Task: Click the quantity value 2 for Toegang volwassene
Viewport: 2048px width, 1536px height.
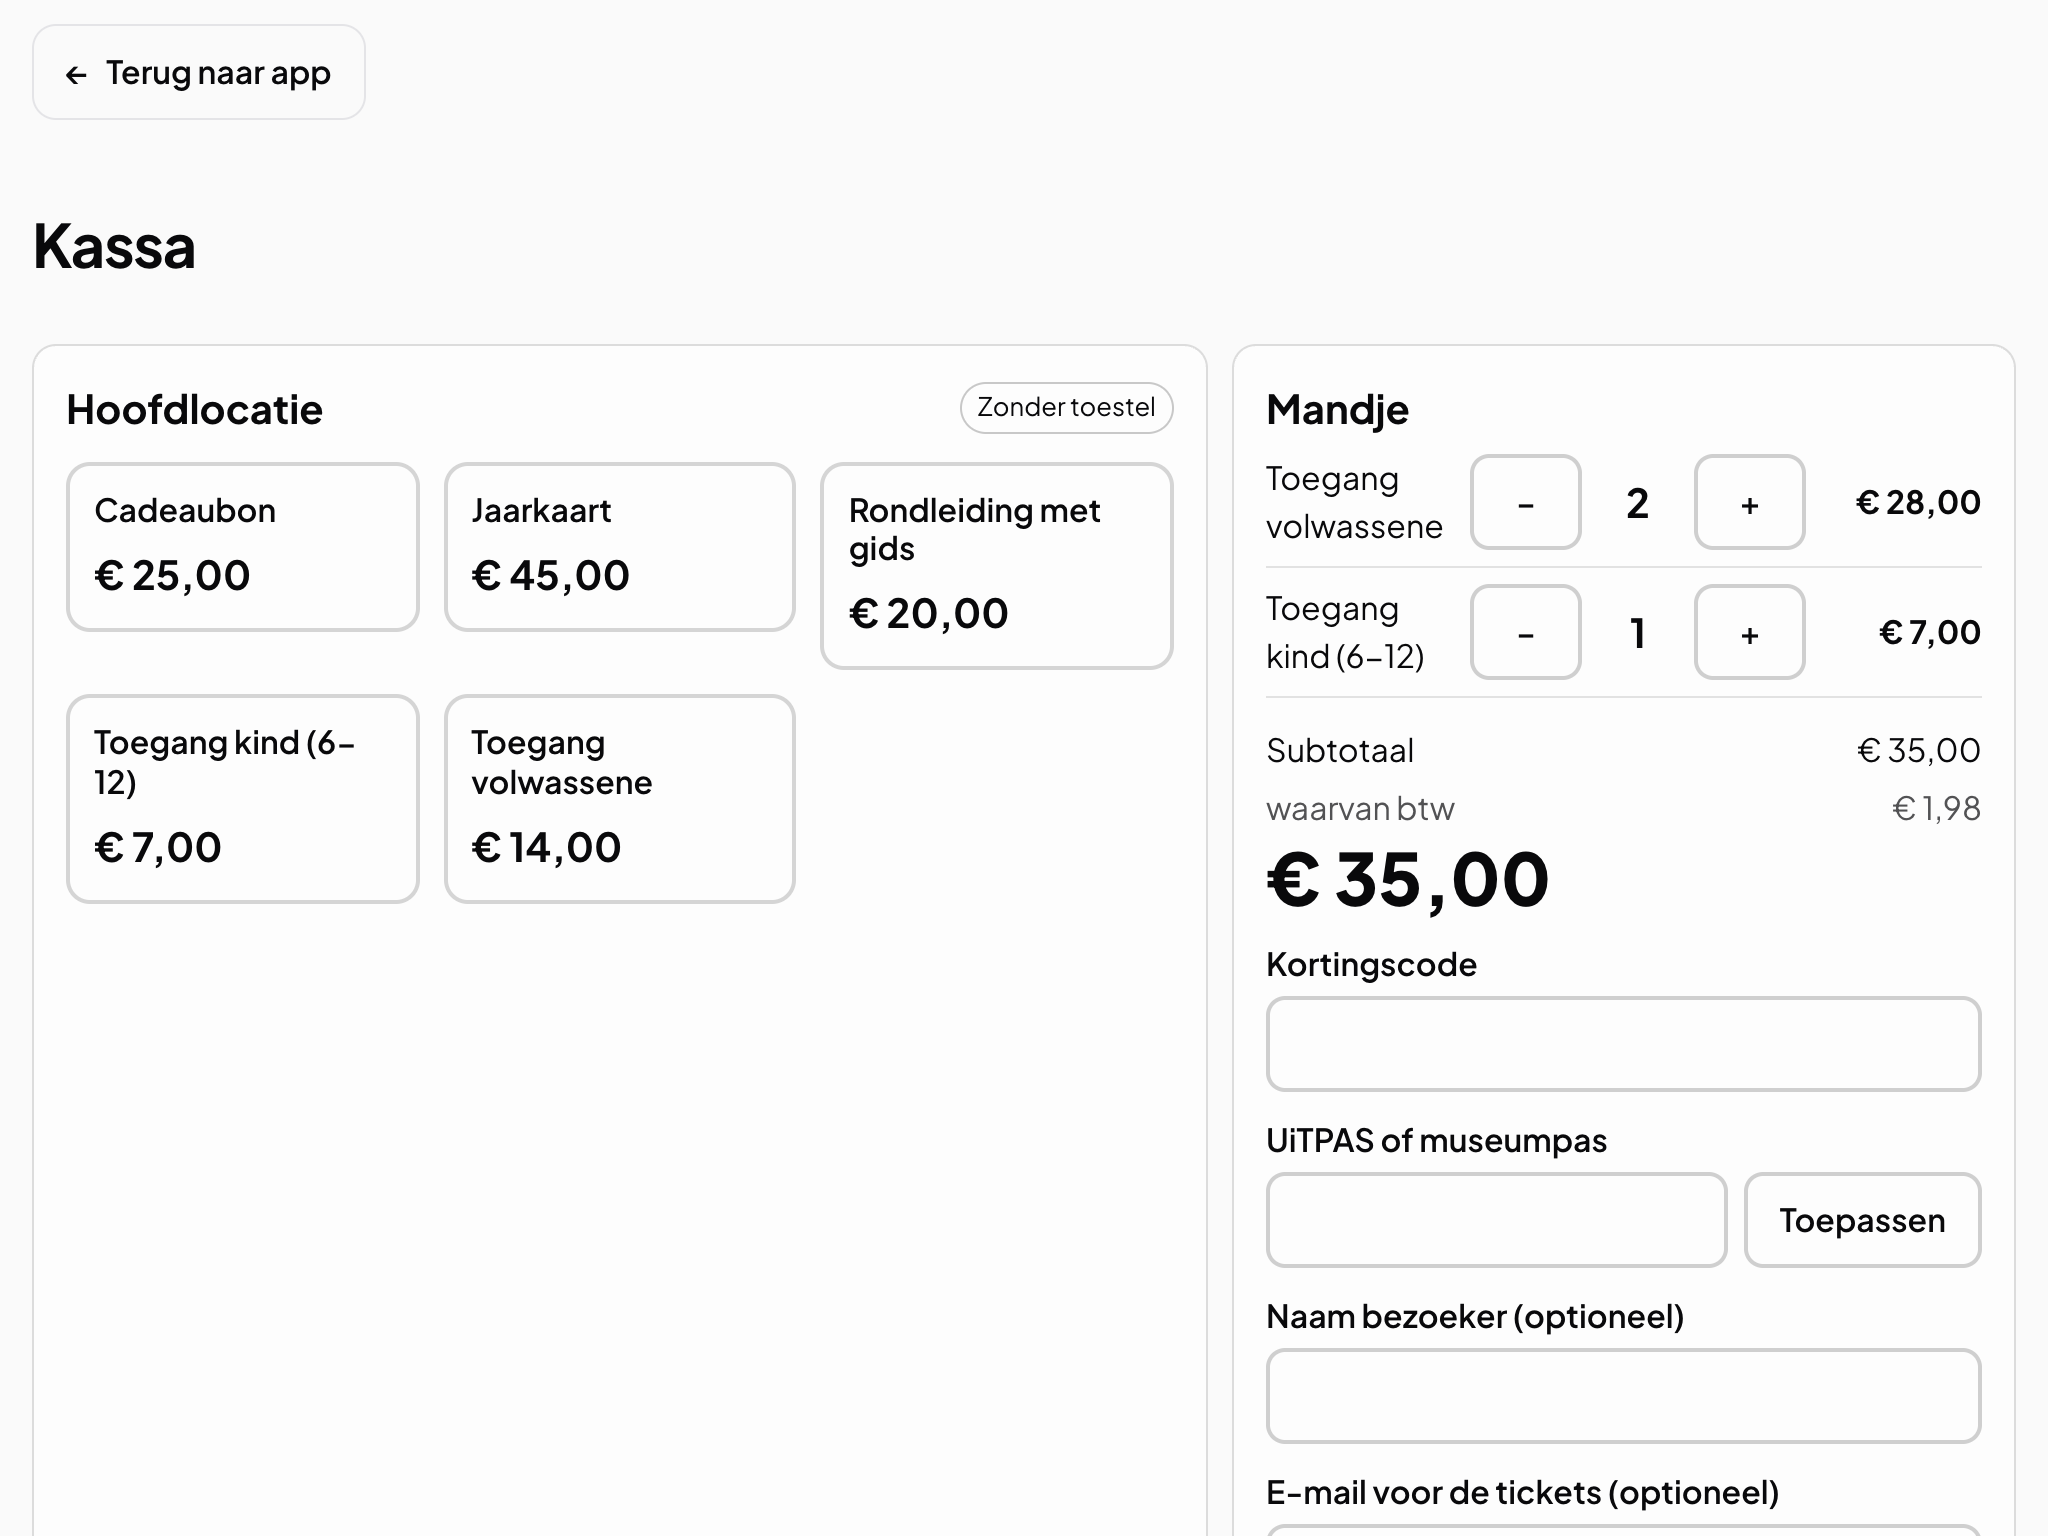Action: coord(1637,503)
